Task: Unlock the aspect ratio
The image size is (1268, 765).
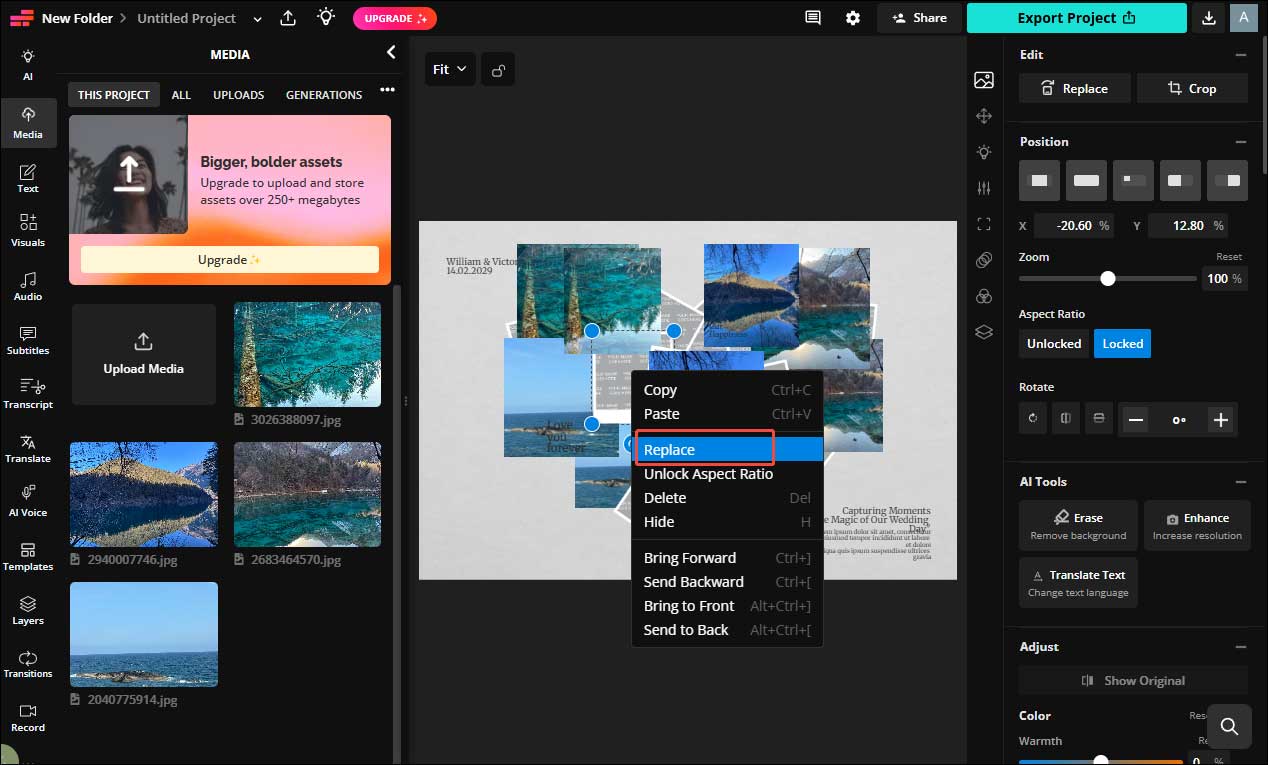Action: pos(1053,343)
